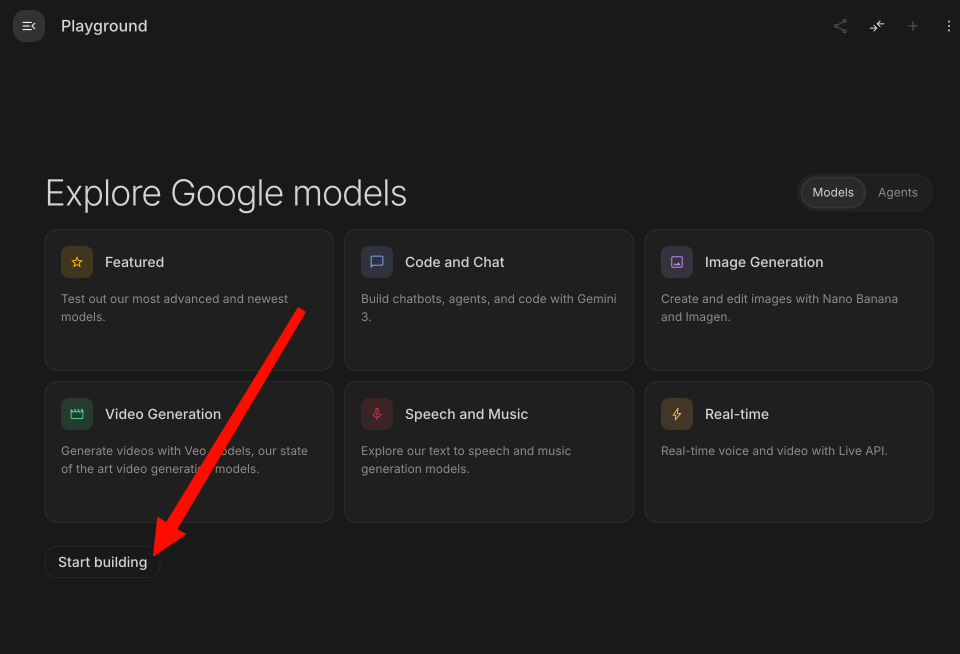Click the plus new chat icon

point(912,26)
